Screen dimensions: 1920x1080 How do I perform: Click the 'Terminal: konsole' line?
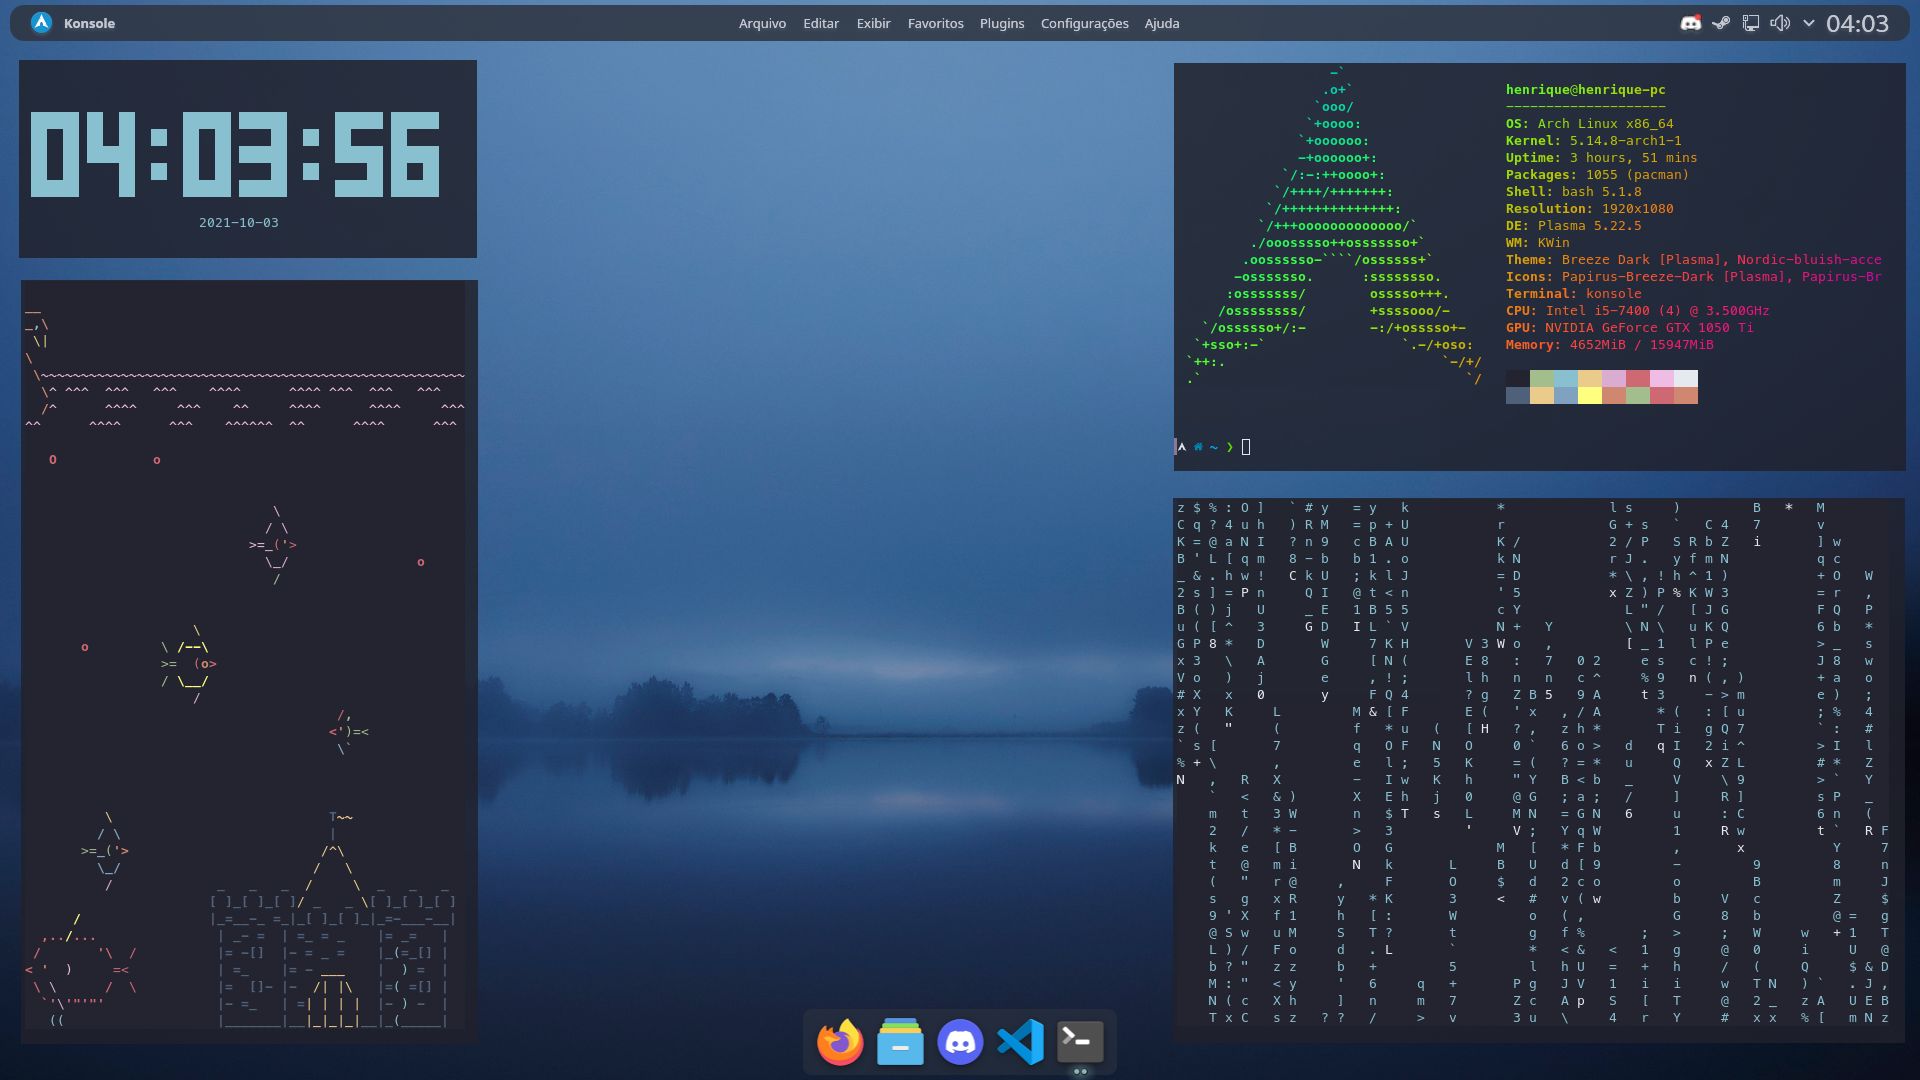click(1573, 294)
